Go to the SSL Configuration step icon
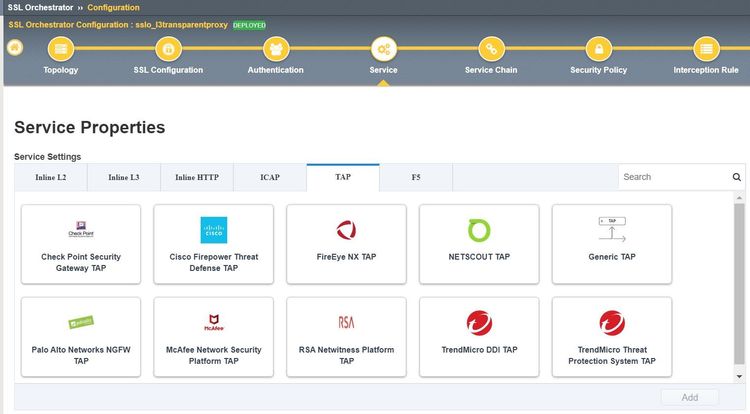 tap(168, 48)
